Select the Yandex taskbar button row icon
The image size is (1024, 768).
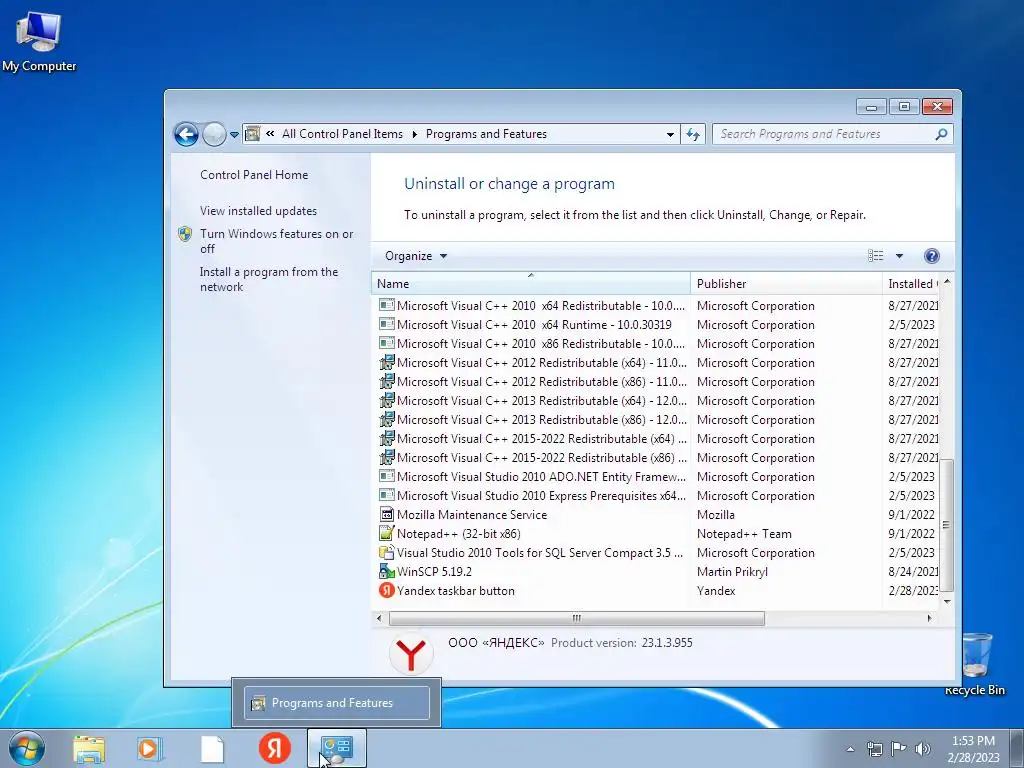tap(387, 590)
